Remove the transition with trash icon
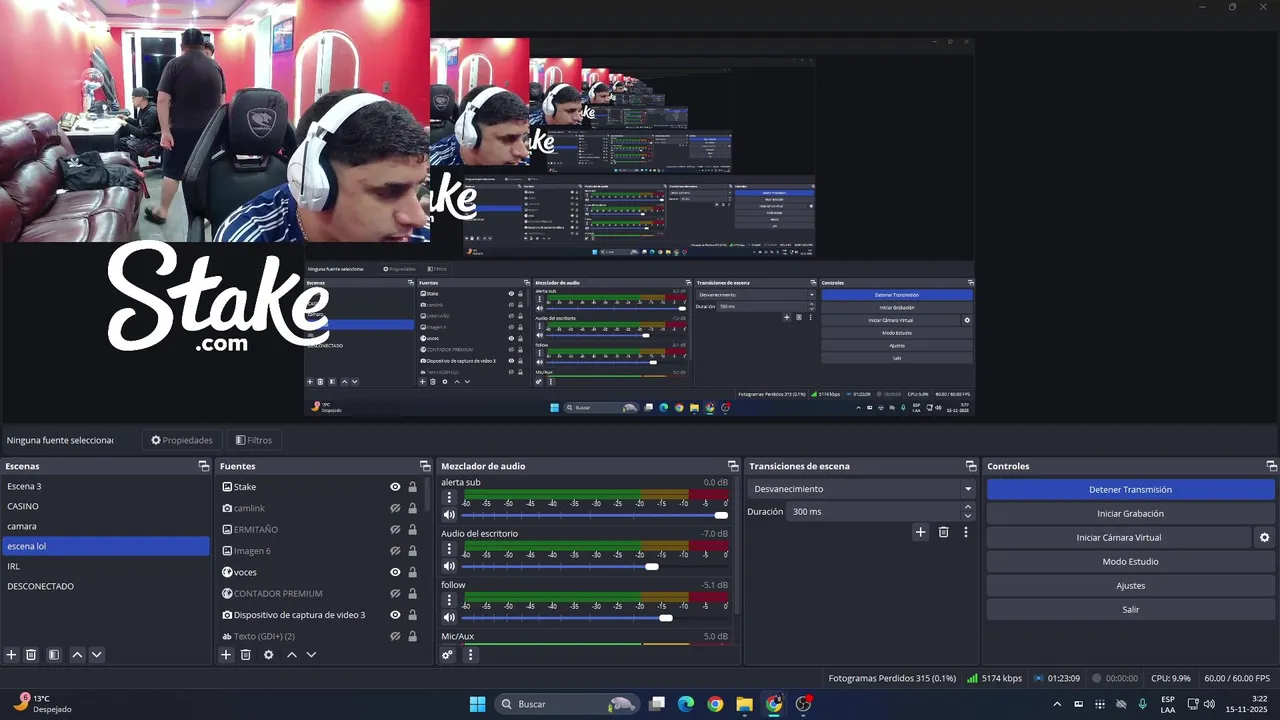 click(943, 532)
